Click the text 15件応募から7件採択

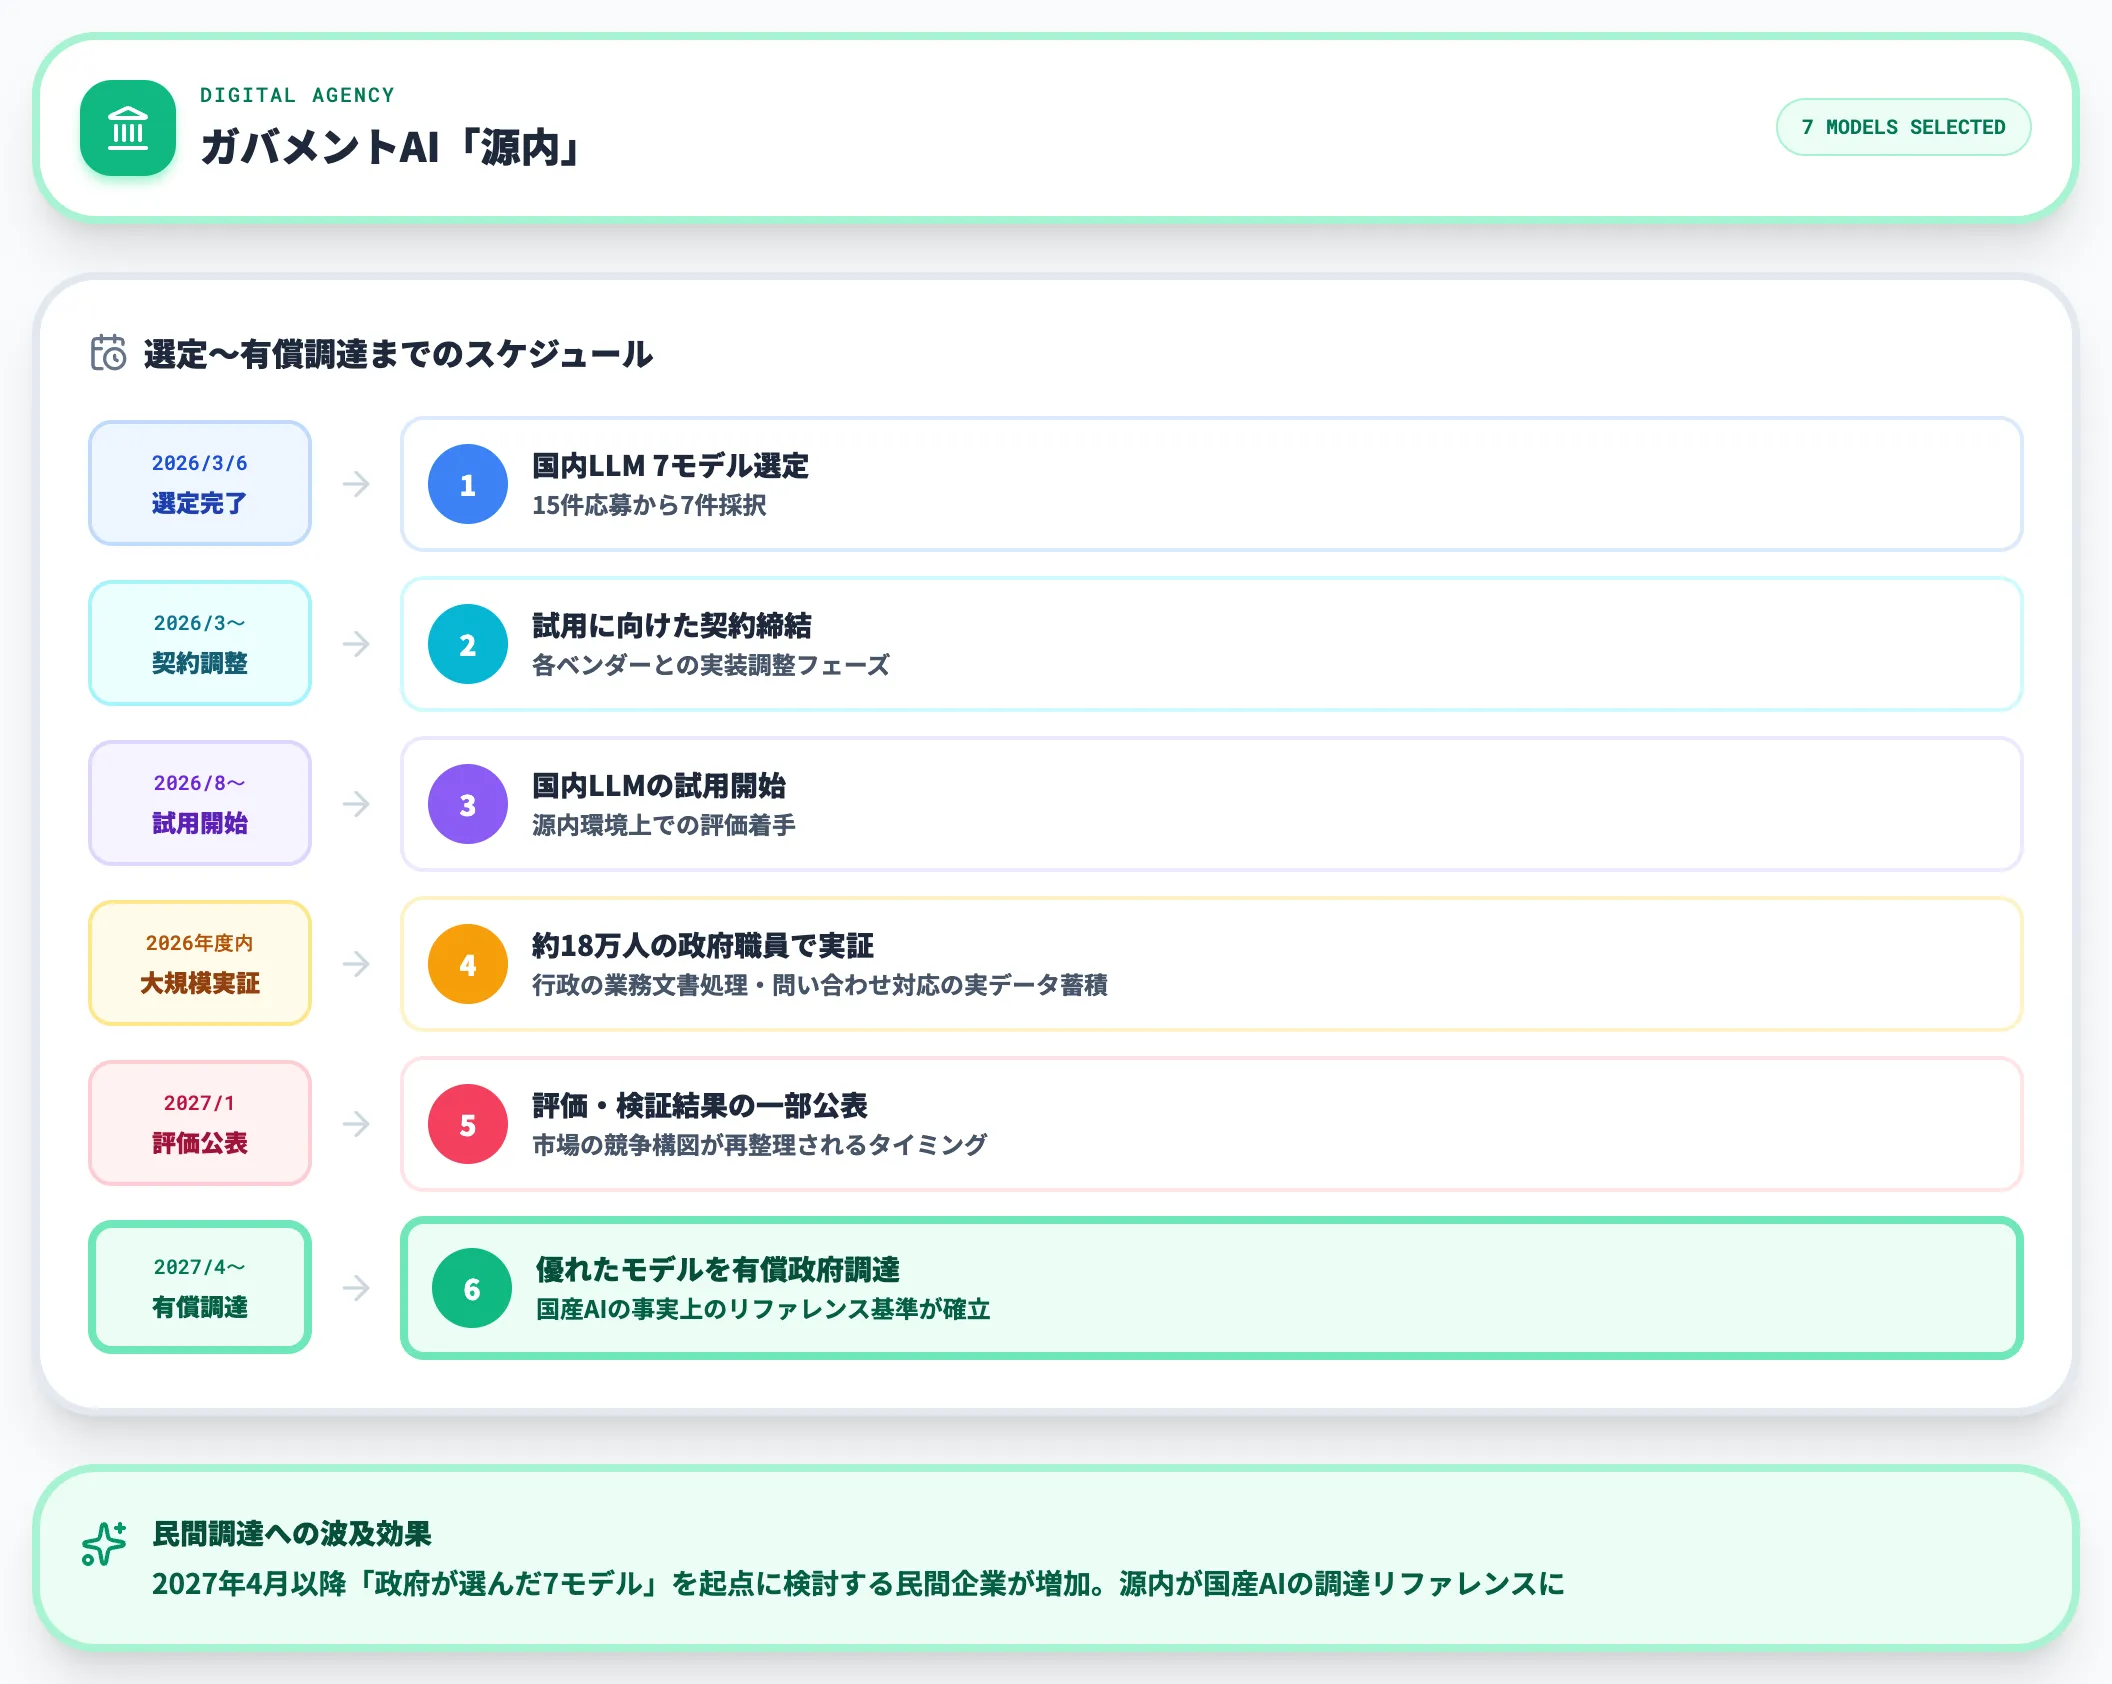pyautogui.click(x=649, y=505)
